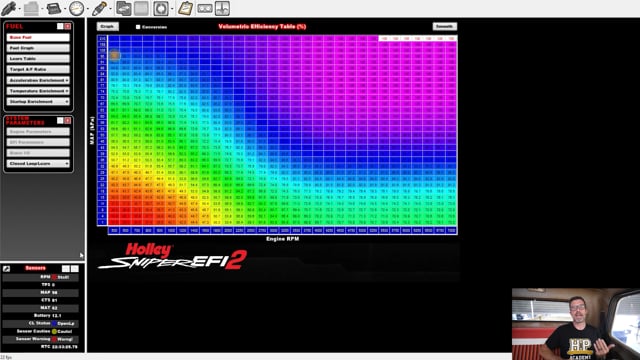Expand the Closed Loop/Learn dropdown
Image resolution: width=640 pixels, height=360 pixels.
click(x=38, y=163)
